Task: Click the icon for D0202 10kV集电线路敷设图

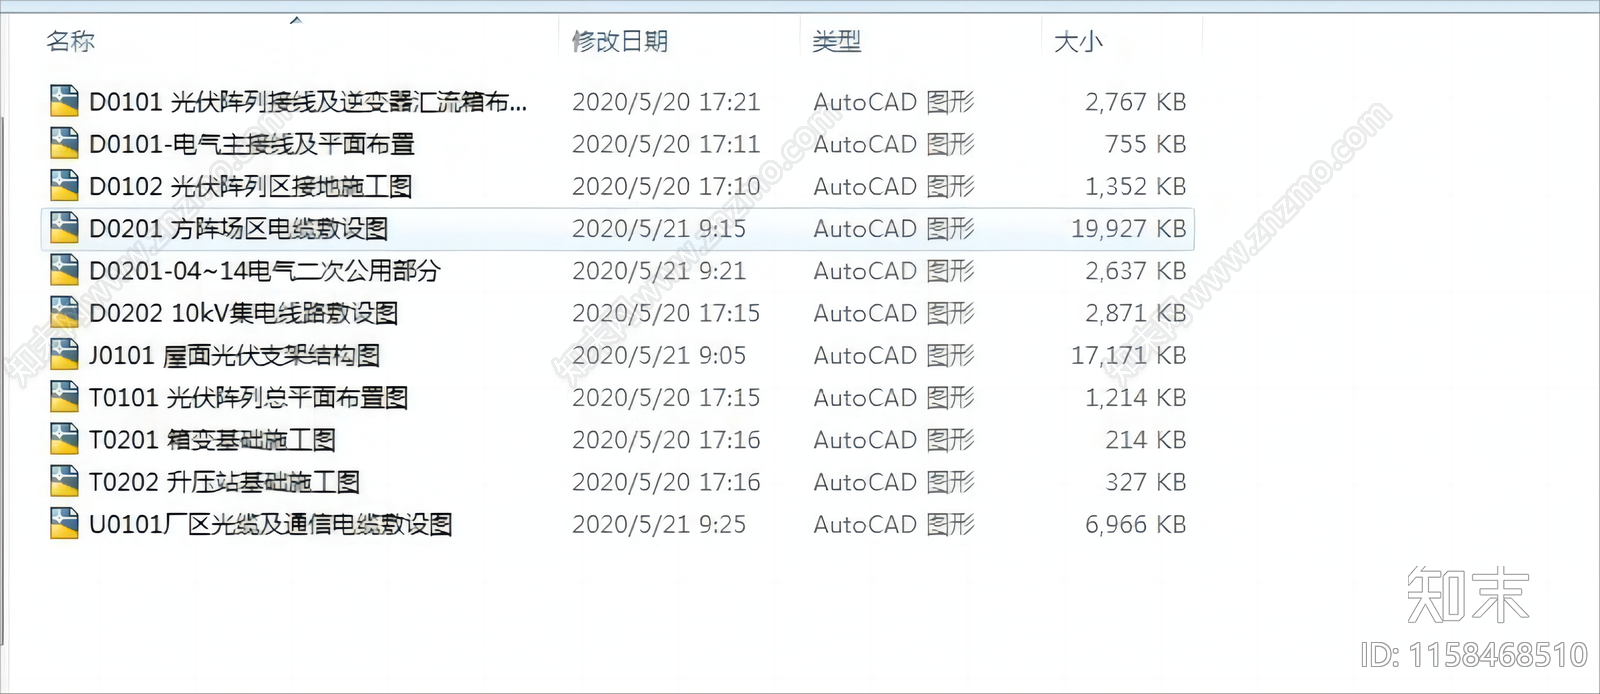Action: (x=64, y=312)
